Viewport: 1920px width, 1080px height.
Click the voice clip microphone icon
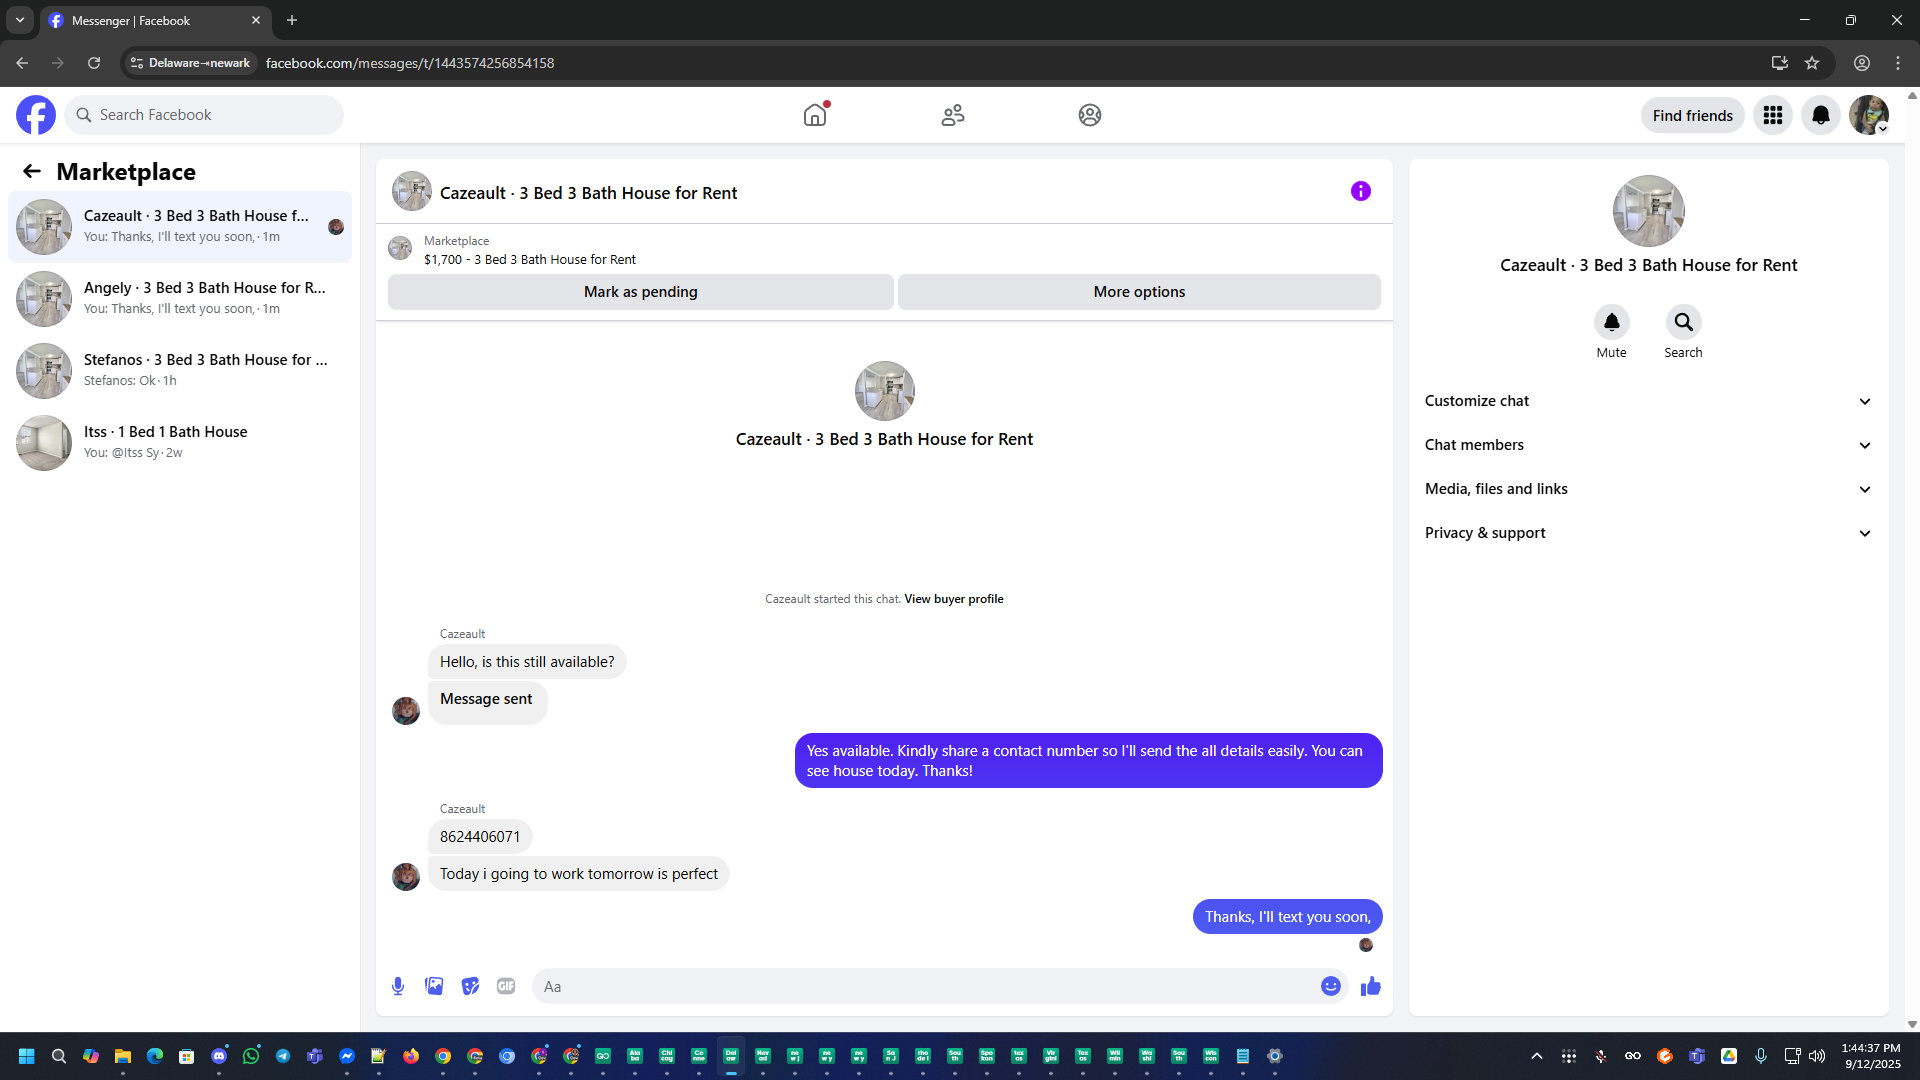(398, 986)
